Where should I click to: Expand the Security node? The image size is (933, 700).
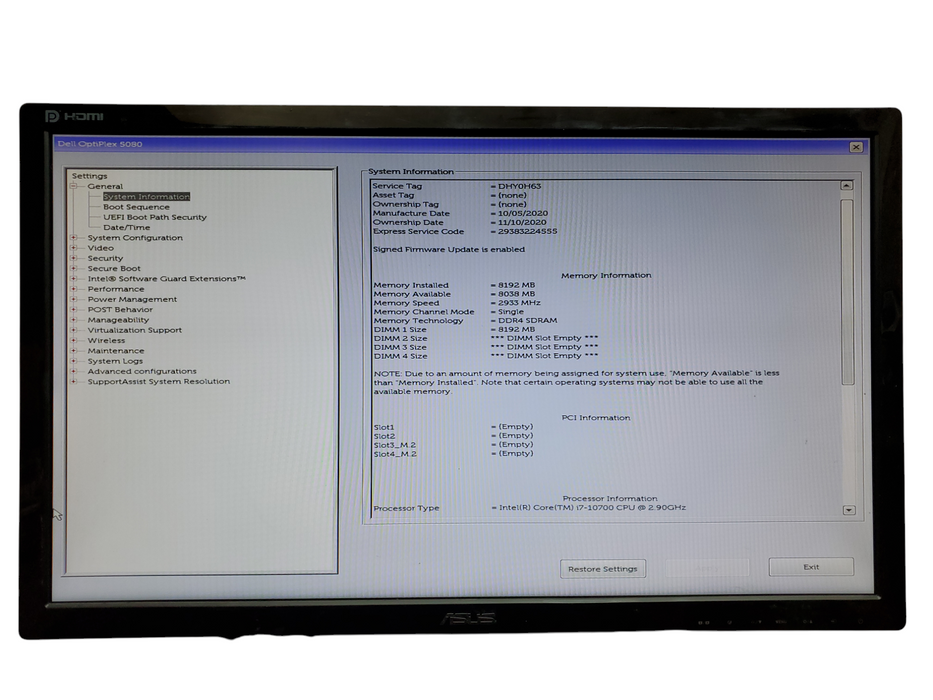coord(74,258)
